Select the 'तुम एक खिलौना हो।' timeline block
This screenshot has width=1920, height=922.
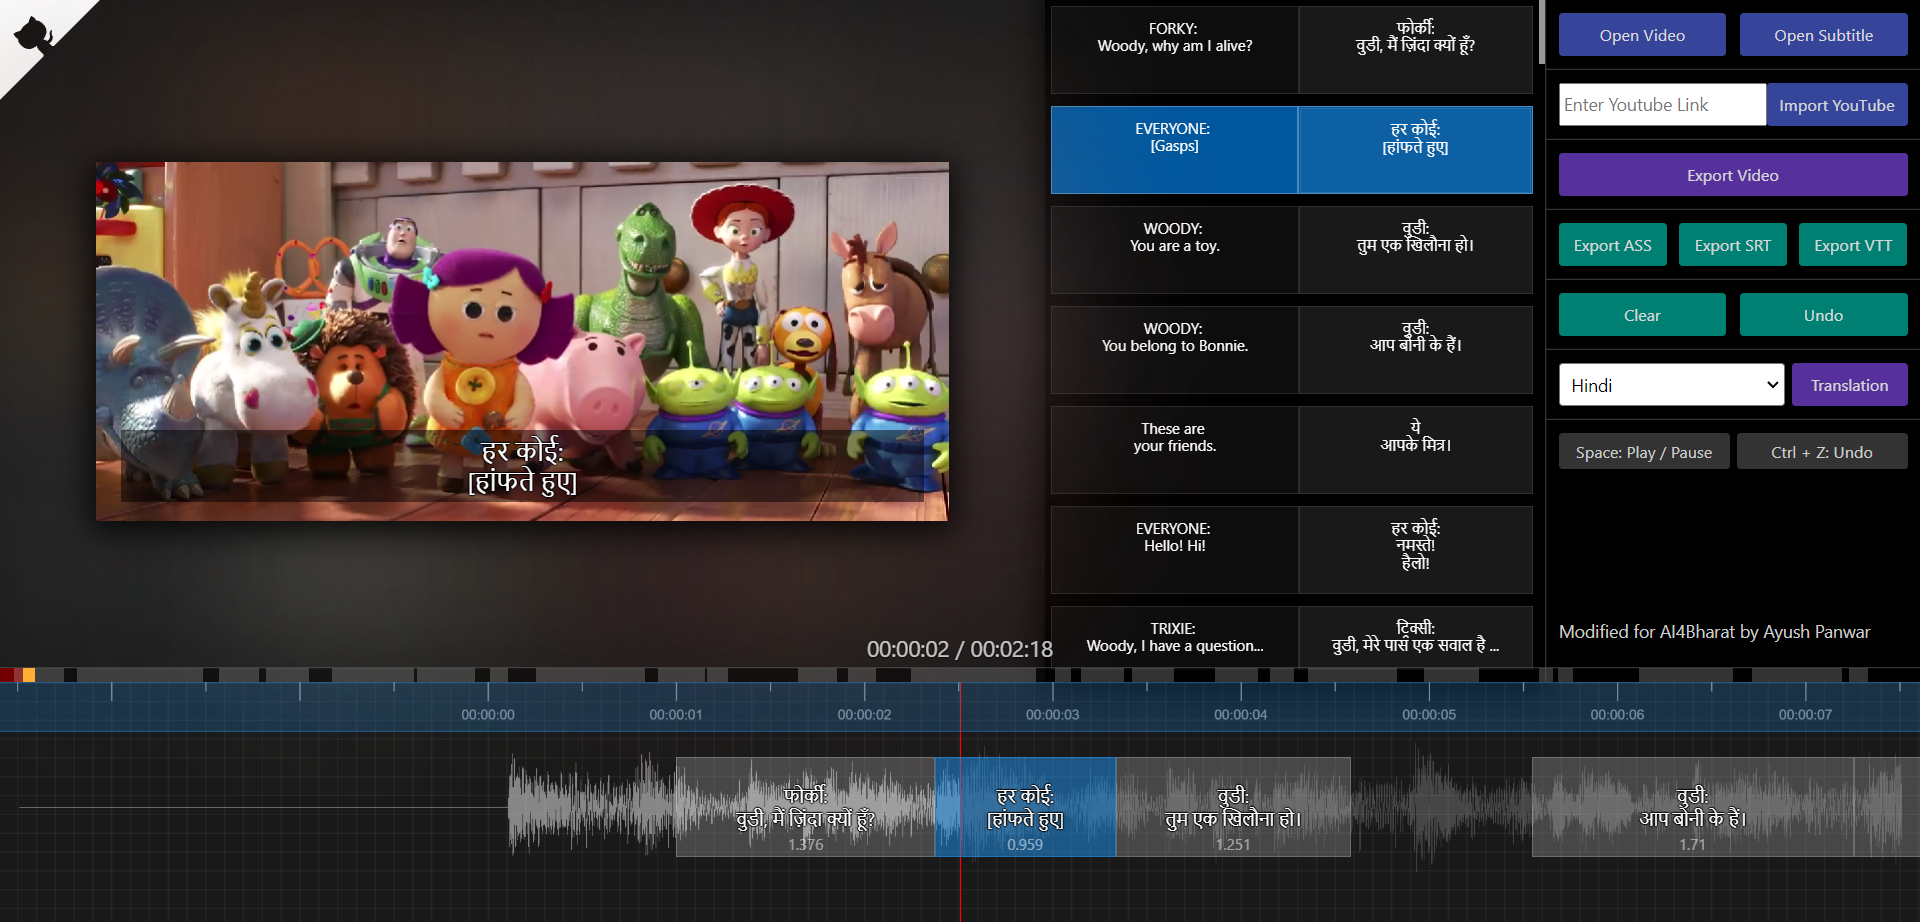[x=1233, y=807]
